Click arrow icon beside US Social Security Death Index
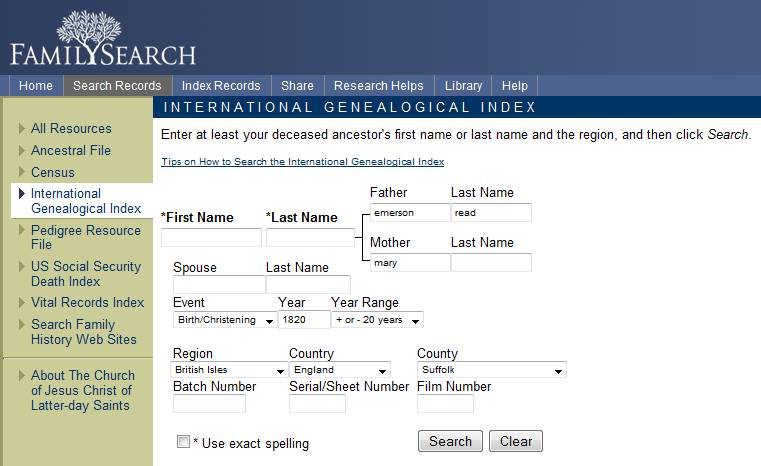 (x=21, y=266)
